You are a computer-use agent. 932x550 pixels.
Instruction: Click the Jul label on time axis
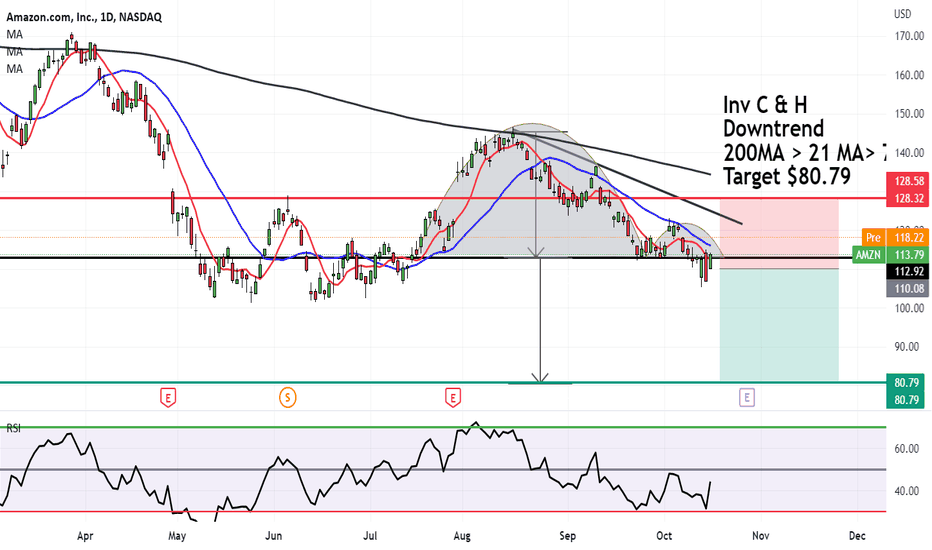[x=370, y=536]
